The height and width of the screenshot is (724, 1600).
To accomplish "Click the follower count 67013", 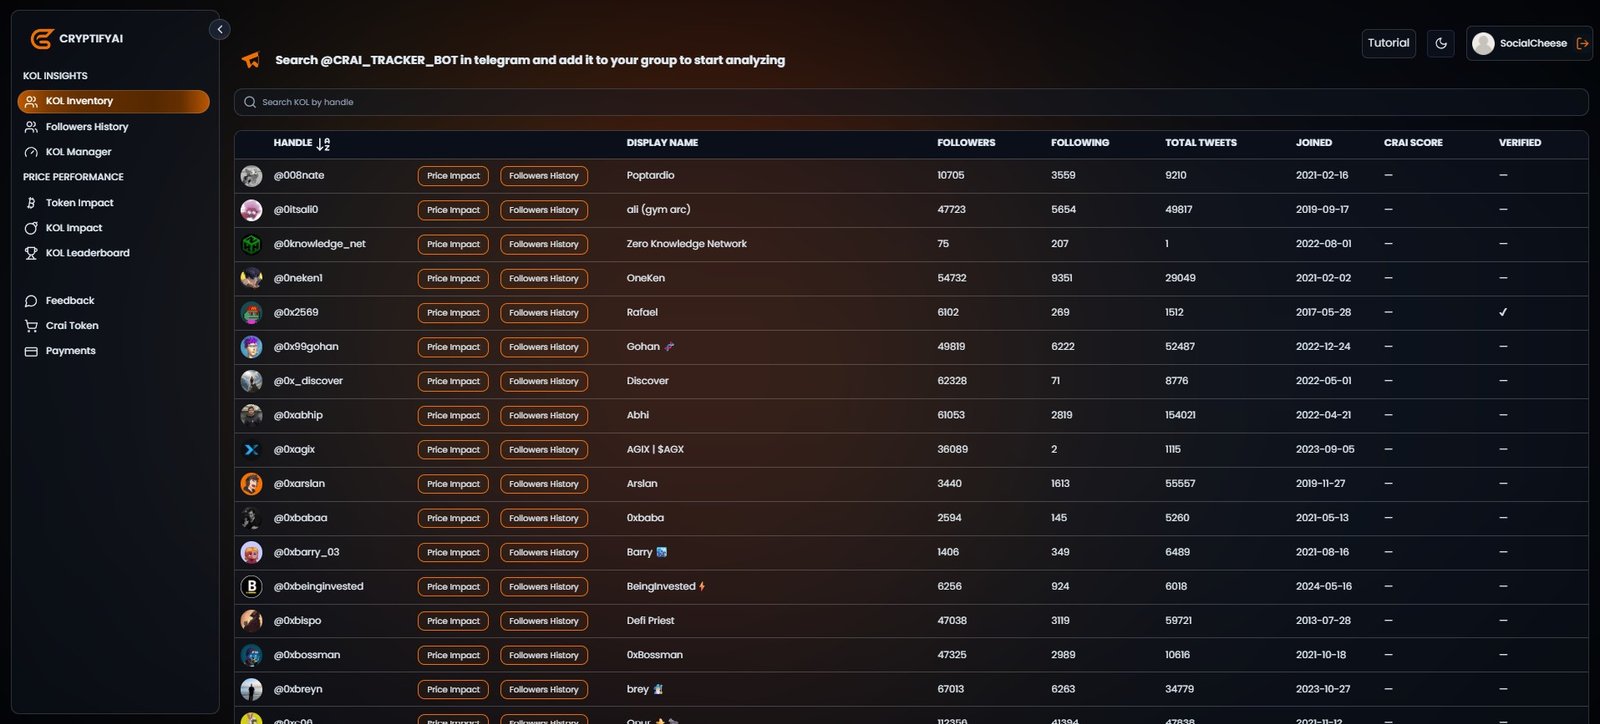I will pyautogui.click(x=951, y=689).
